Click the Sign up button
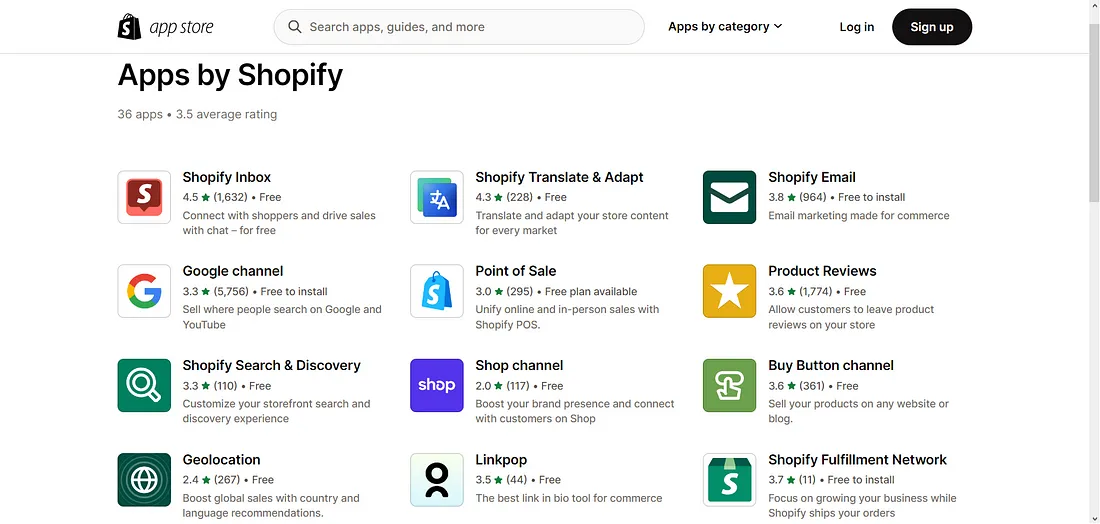 click(x=932, y=27)
